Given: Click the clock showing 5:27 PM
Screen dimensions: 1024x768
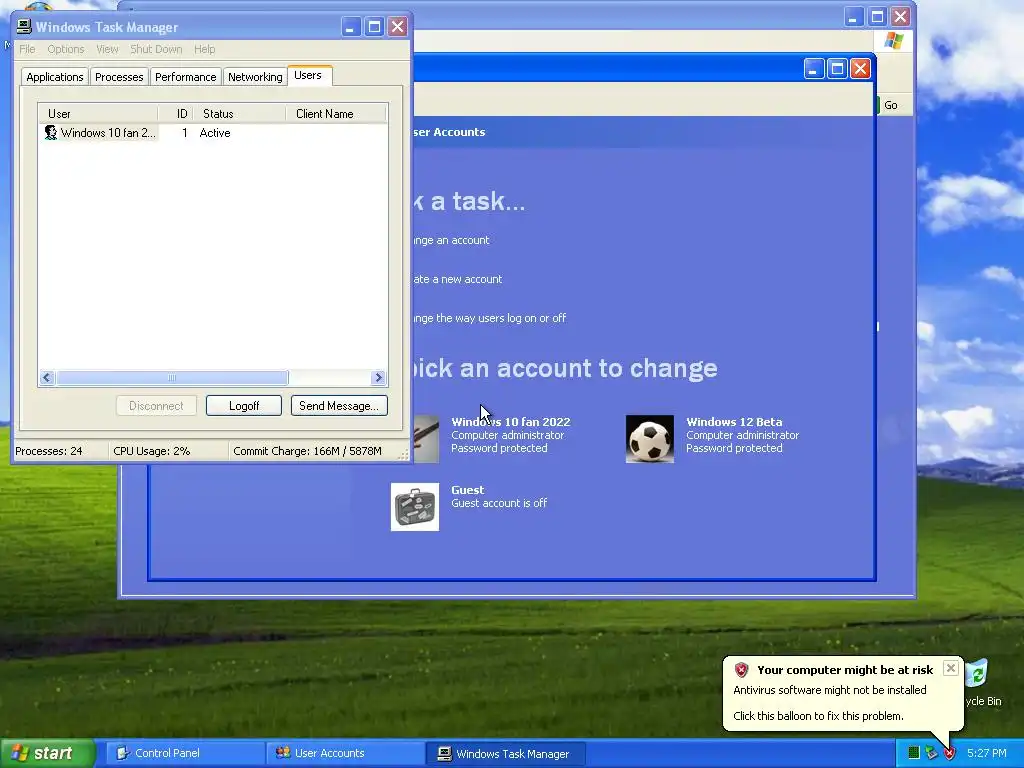Looking at the screenshot, I should [x=986, y=753].
